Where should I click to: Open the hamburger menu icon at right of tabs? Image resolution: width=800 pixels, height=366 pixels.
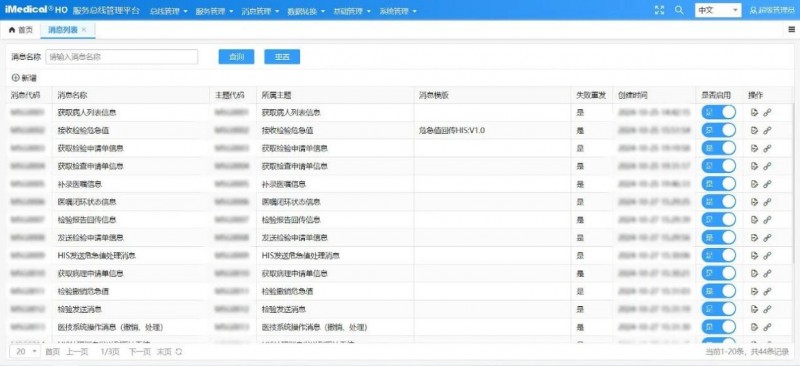pos(792,30)
